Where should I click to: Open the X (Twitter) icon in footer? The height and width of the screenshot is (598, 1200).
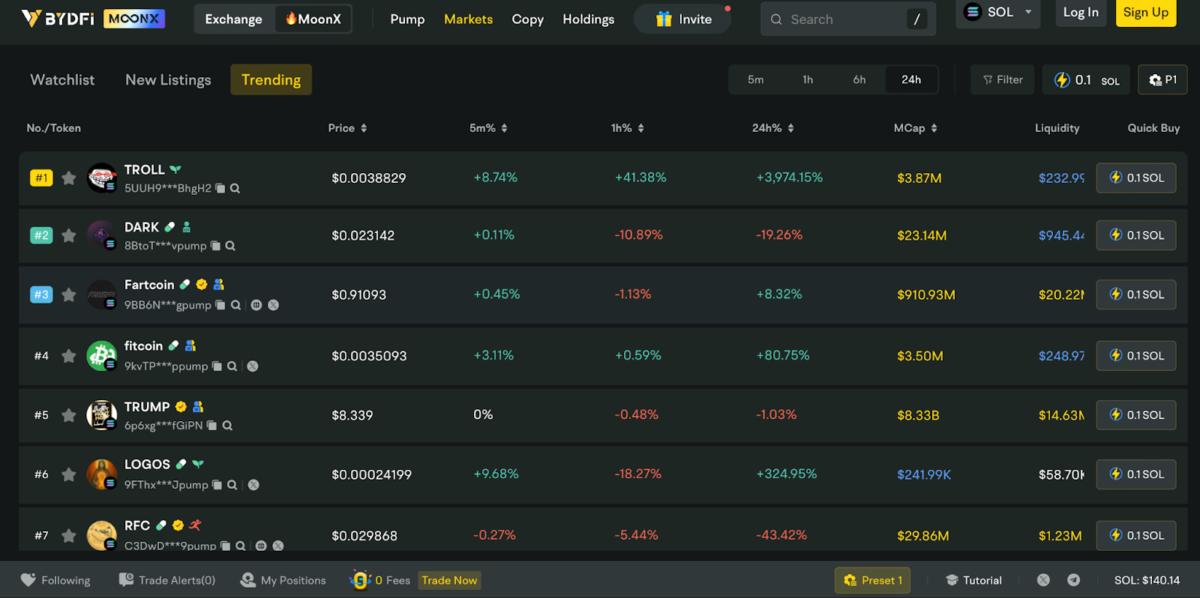pos(1043,580)
